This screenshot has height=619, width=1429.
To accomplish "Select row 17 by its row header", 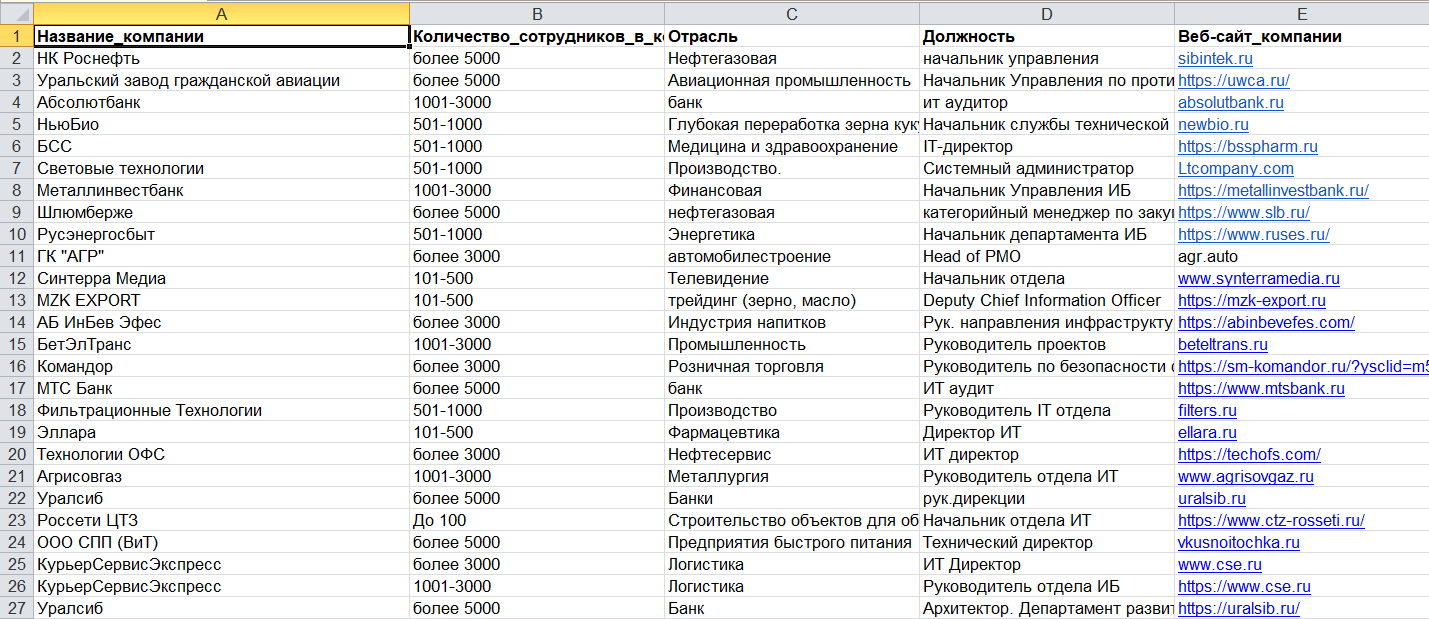I will point(15,388).
